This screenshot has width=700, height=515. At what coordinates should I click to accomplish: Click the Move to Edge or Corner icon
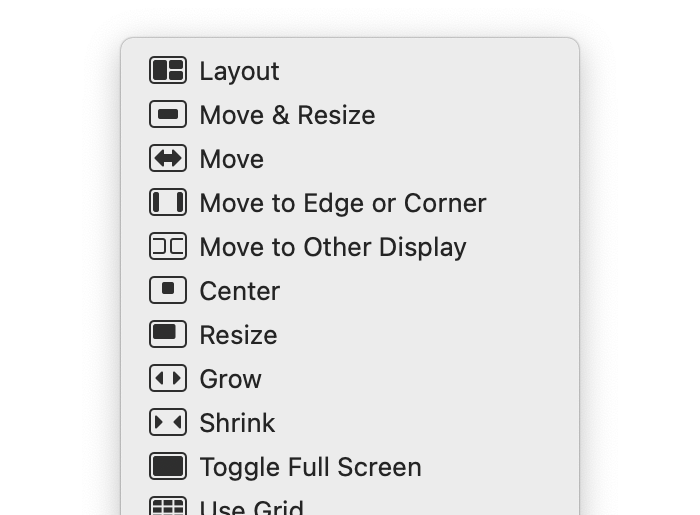(x=168, y=203)
